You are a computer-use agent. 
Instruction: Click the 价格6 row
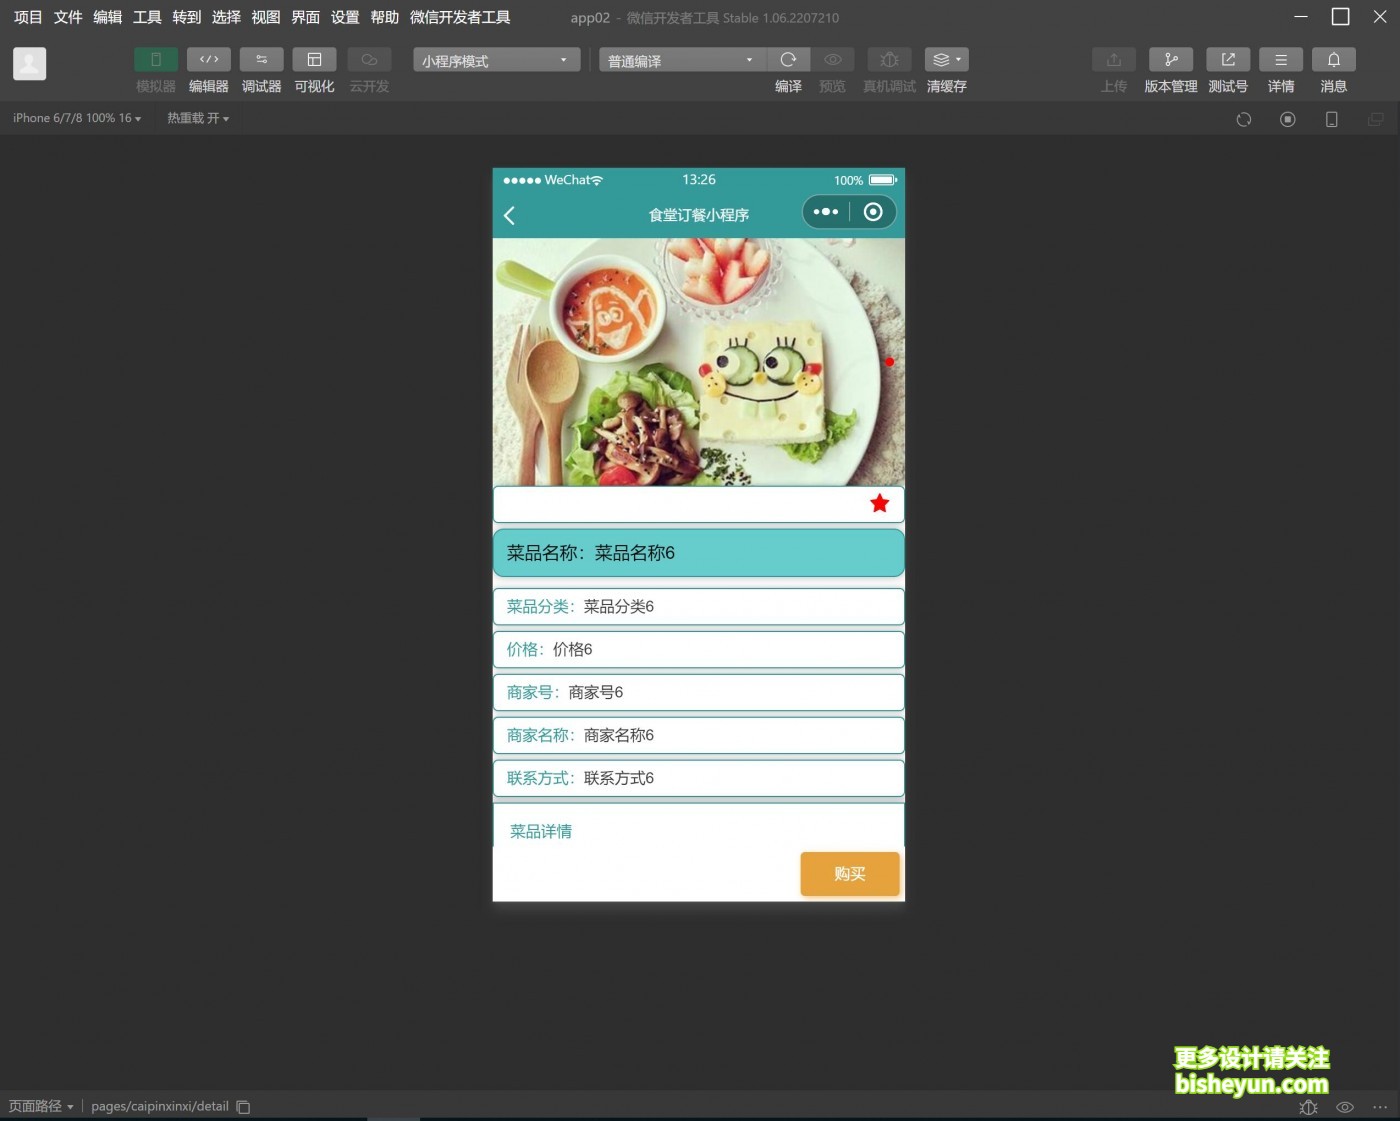[699, 650]
